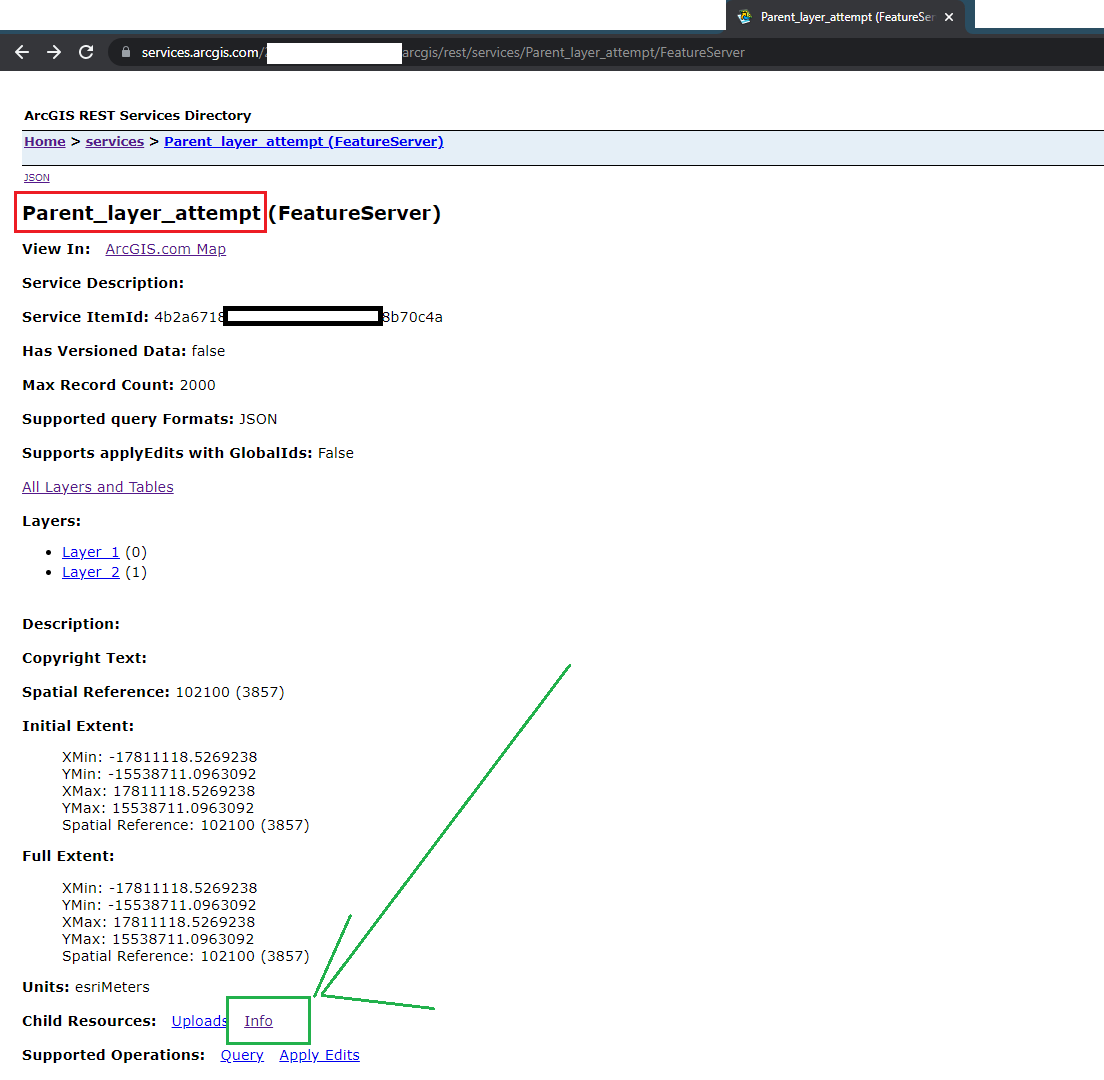Click the Supported query Formats JSON text
The width and height of the screenshot is (1104, 1080).
258,419
